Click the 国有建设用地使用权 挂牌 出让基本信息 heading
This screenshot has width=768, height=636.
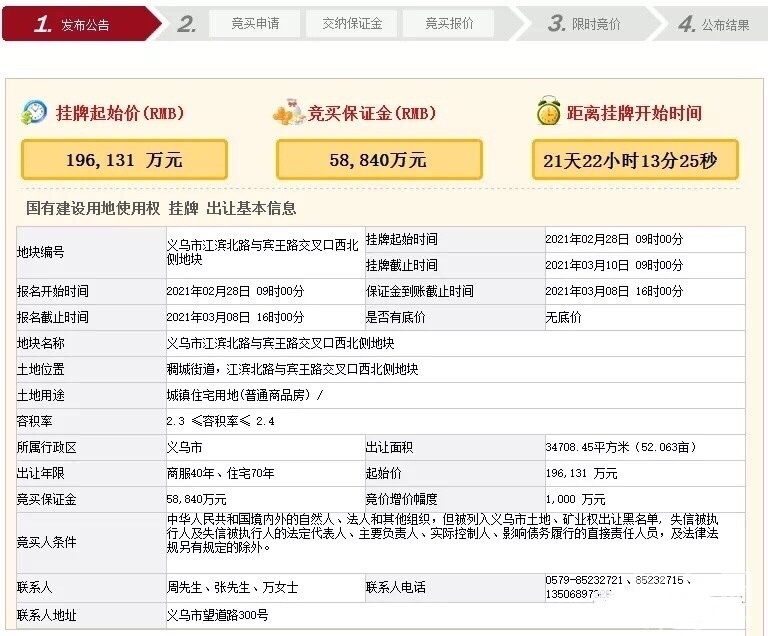161,208
